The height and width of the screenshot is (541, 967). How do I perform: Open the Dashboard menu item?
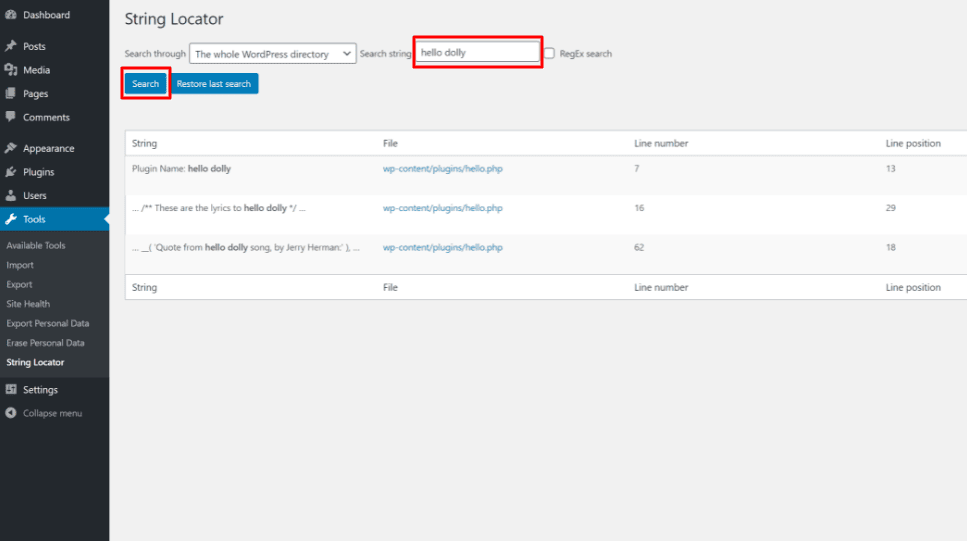coord(46,15)
